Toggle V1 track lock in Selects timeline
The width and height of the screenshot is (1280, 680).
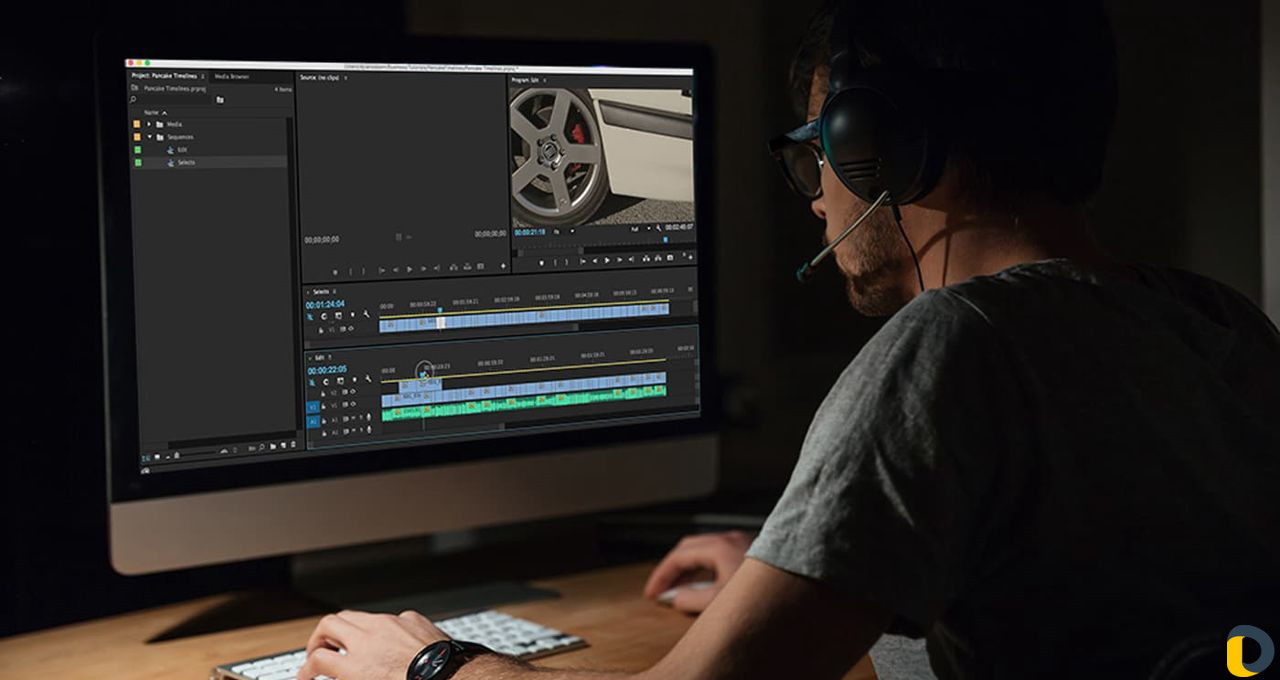[x=321, y=330]
